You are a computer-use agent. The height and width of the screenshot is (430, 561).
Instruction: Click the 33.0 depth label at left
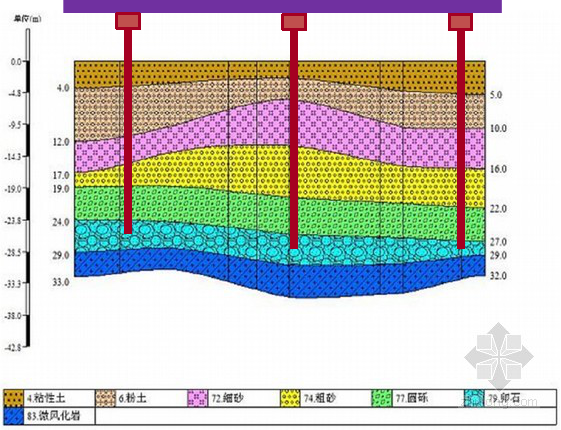pos(61,282)
